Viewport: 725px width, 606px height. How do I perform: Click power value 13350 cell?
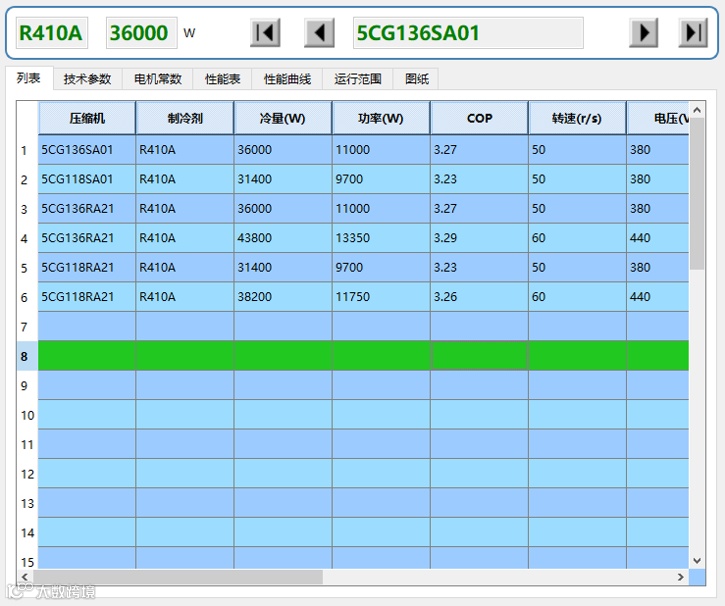tap(381, 238)
